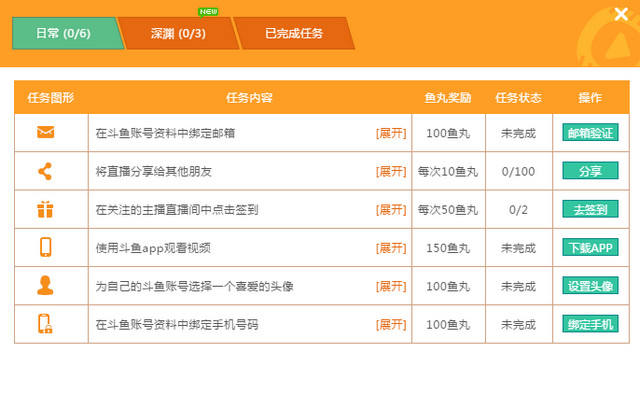Image resolution: width=640 pixels, height=395 pixels.
Task: Click the user avatar icon in task list
Action: point(45,285)
